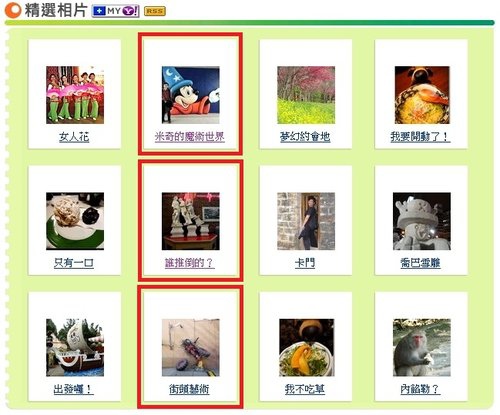Image resolution: width=500 pixels, height=415 pixels.
Task: Open the noodle bowl photo thumbnail
Action: tap(422, 95)
